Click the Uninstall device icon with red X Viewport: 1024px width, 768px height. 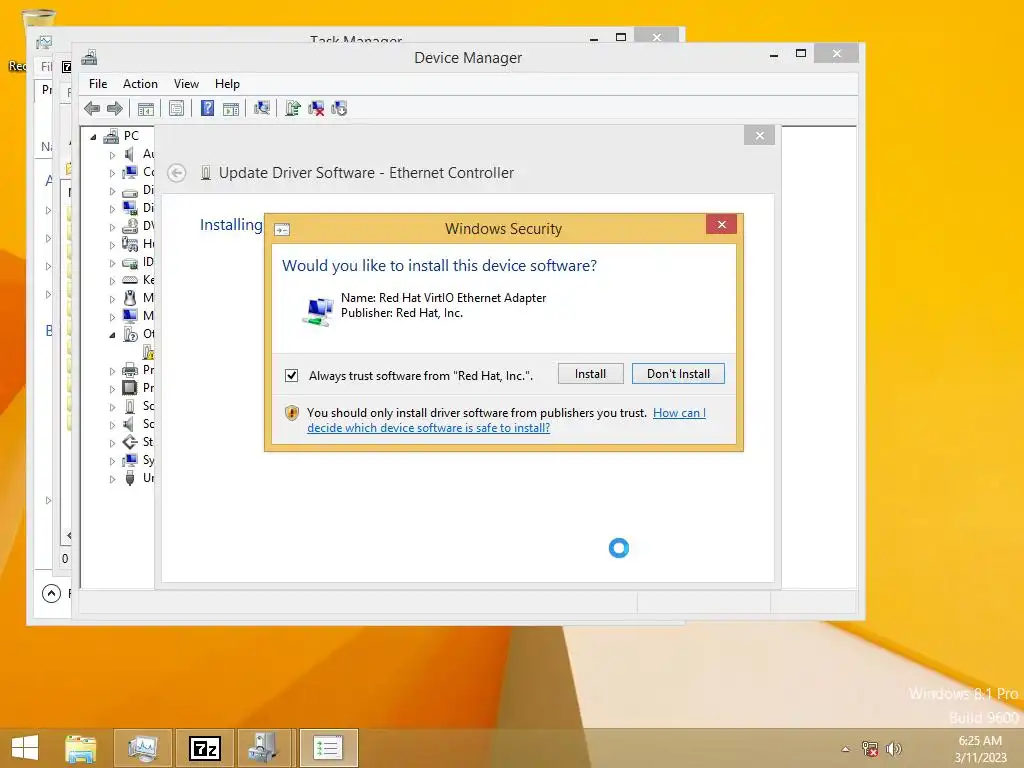pos(316,108)
